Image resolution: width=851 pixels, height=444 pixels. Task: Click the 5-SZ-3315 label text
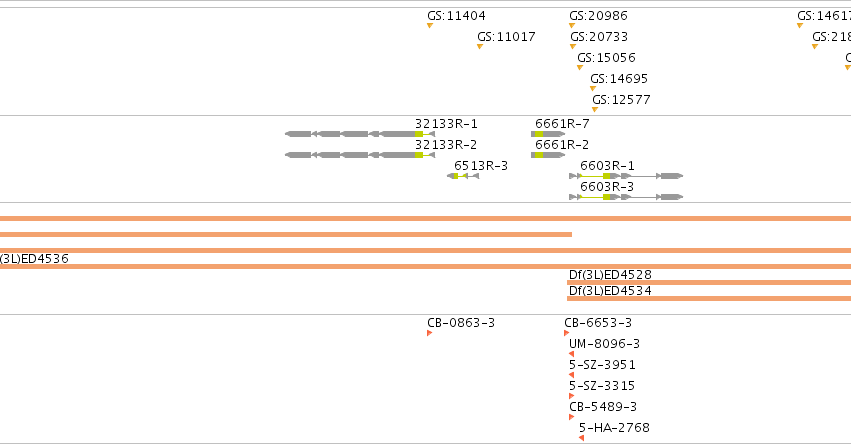[602, 386]
